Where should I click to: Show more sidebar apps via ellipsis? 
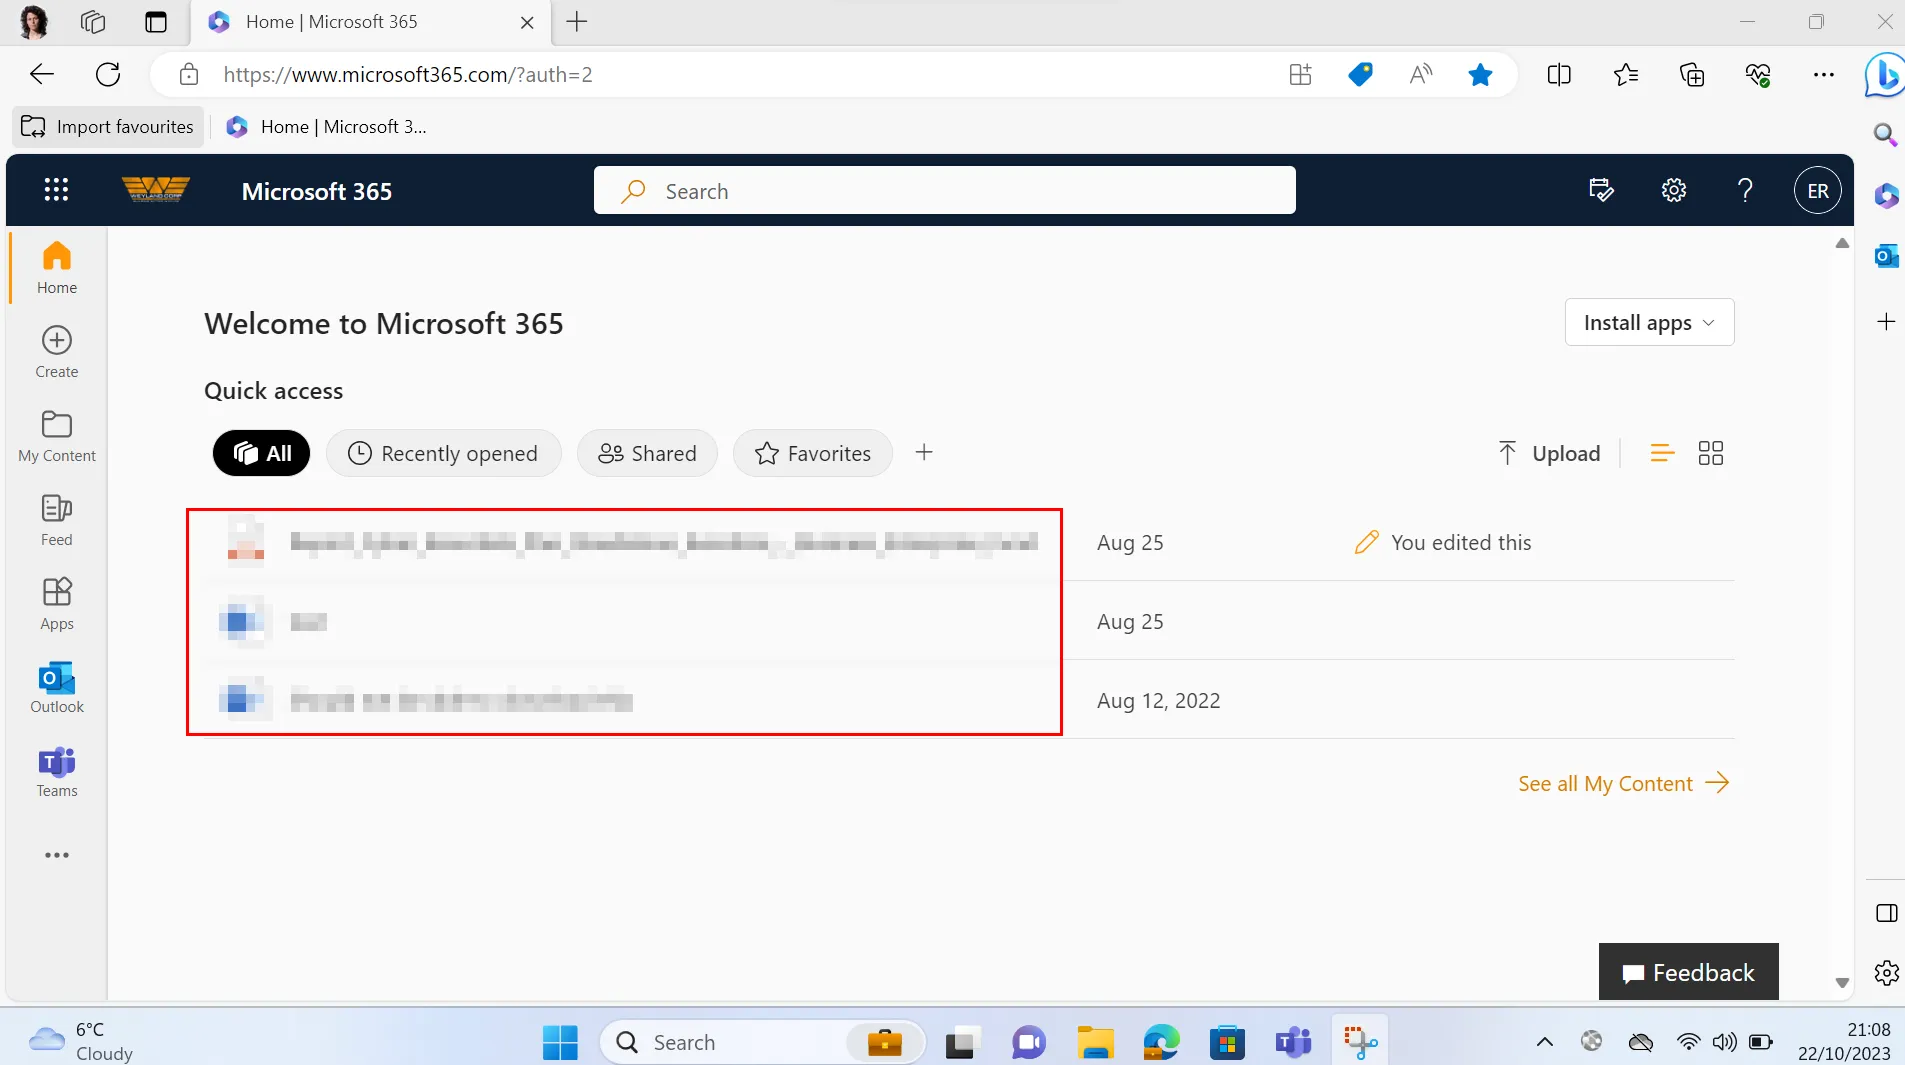(x=57, y=855)
